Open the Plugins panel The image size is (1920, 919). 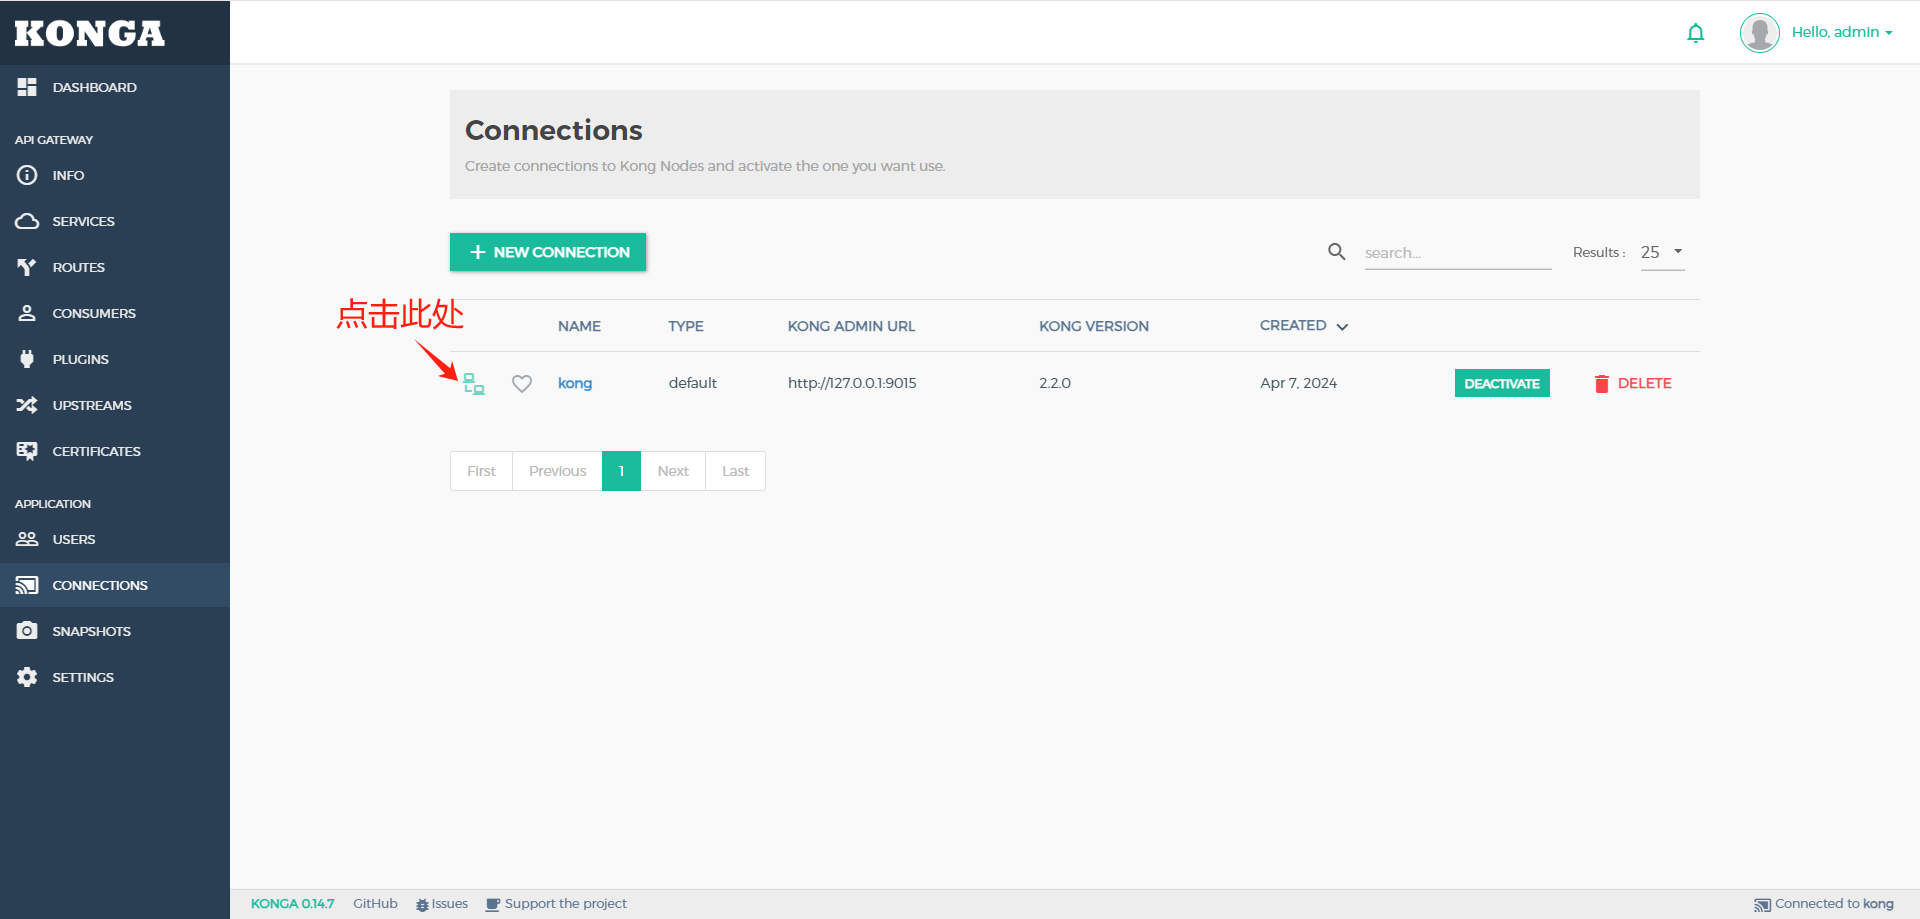click(x=80, y=359)
